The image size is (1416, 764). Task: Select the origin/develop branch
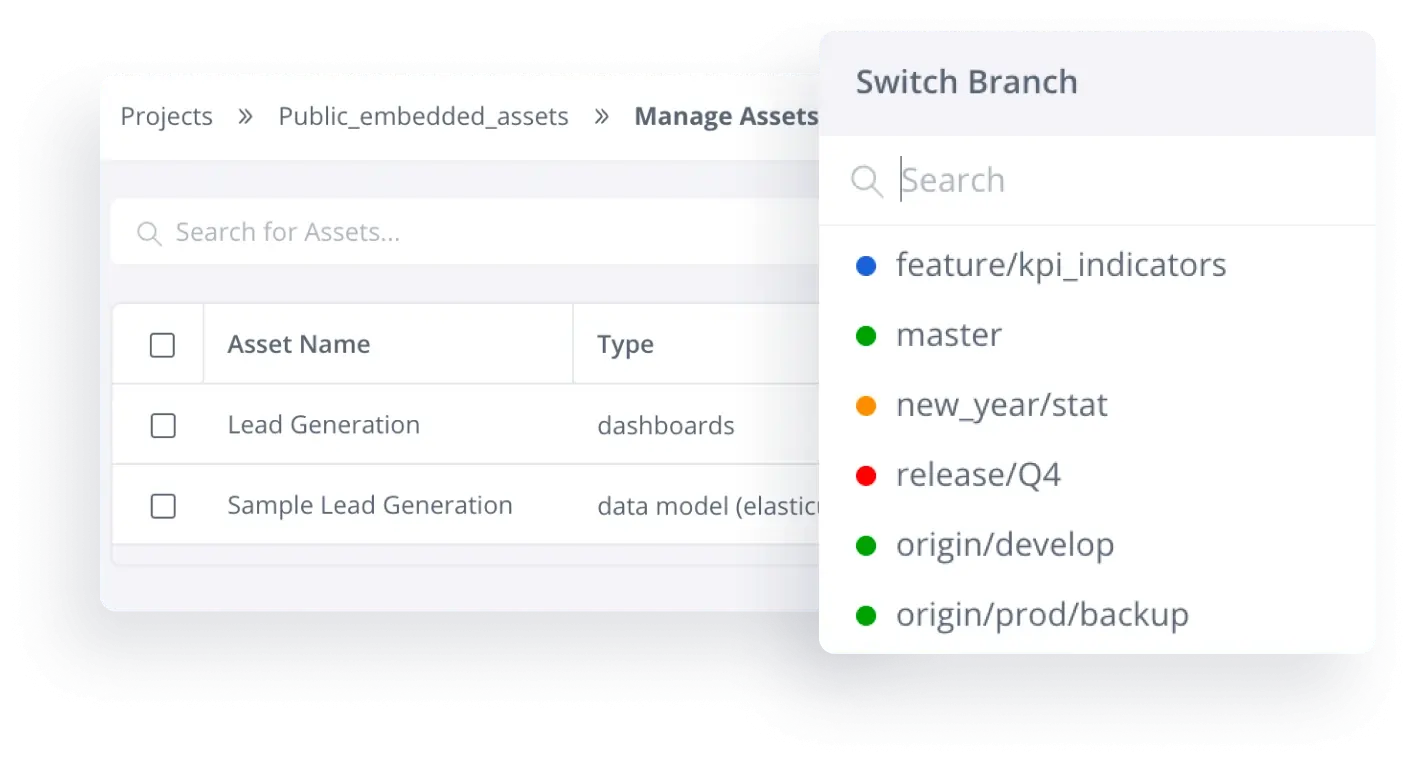pos(1005,545)
